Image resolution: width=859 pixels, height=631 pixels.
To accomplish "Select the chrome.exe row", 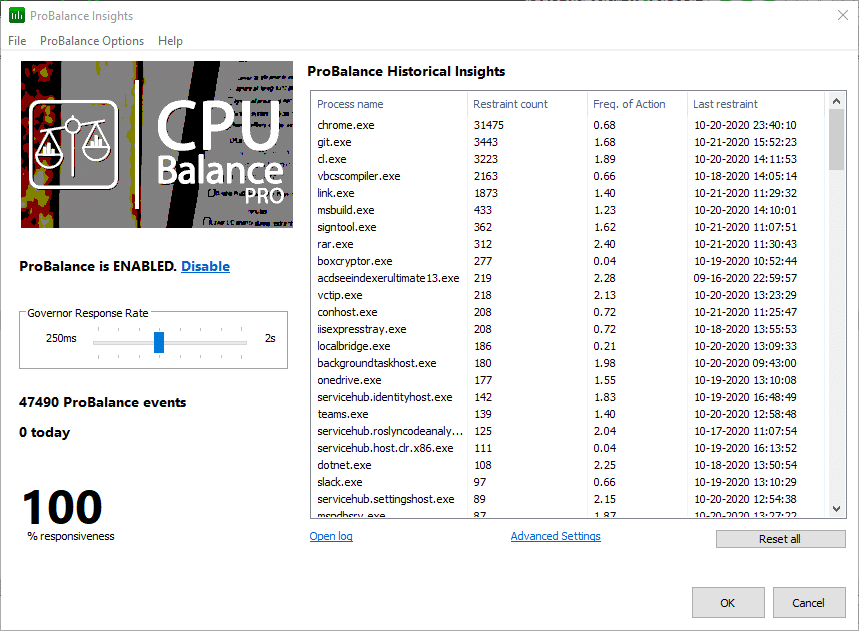I will coord(570,125).
